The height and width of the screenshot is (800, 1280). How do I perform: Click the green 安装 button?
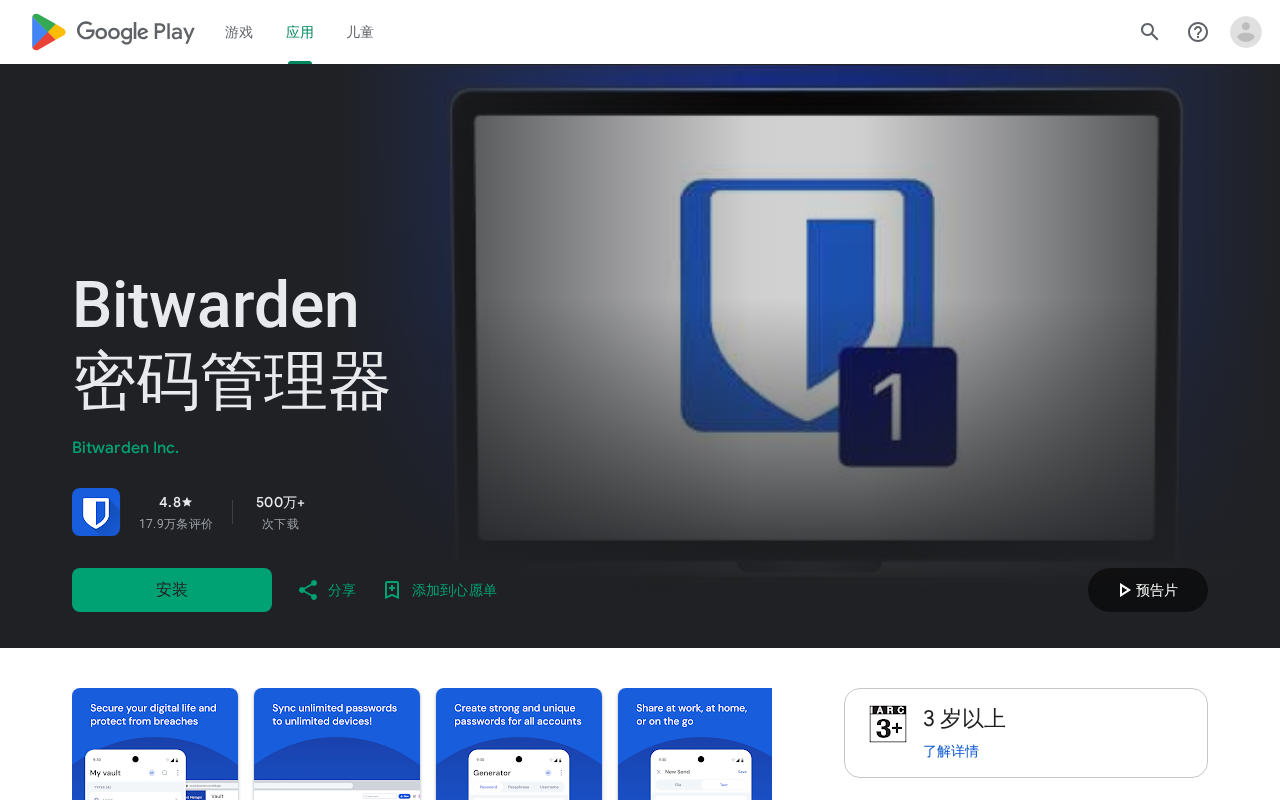[x=172, y=590]
